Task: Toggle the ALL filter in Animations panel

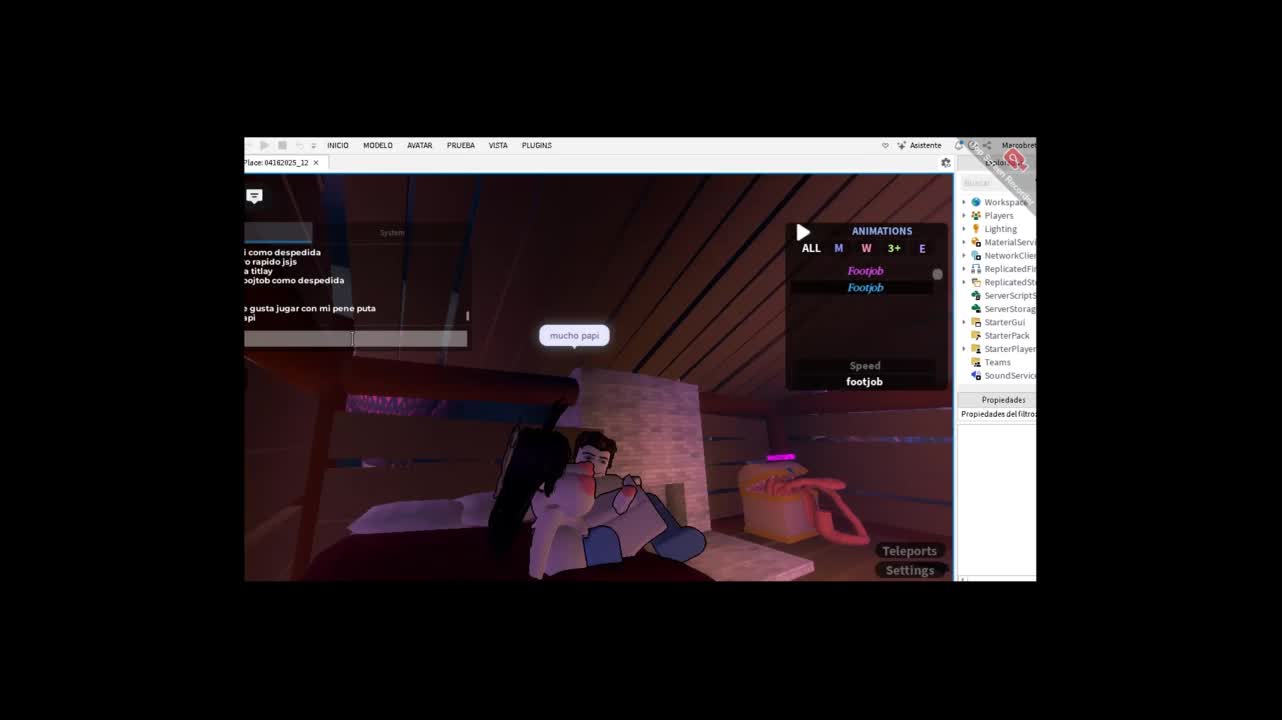Action: pos(811,248)
